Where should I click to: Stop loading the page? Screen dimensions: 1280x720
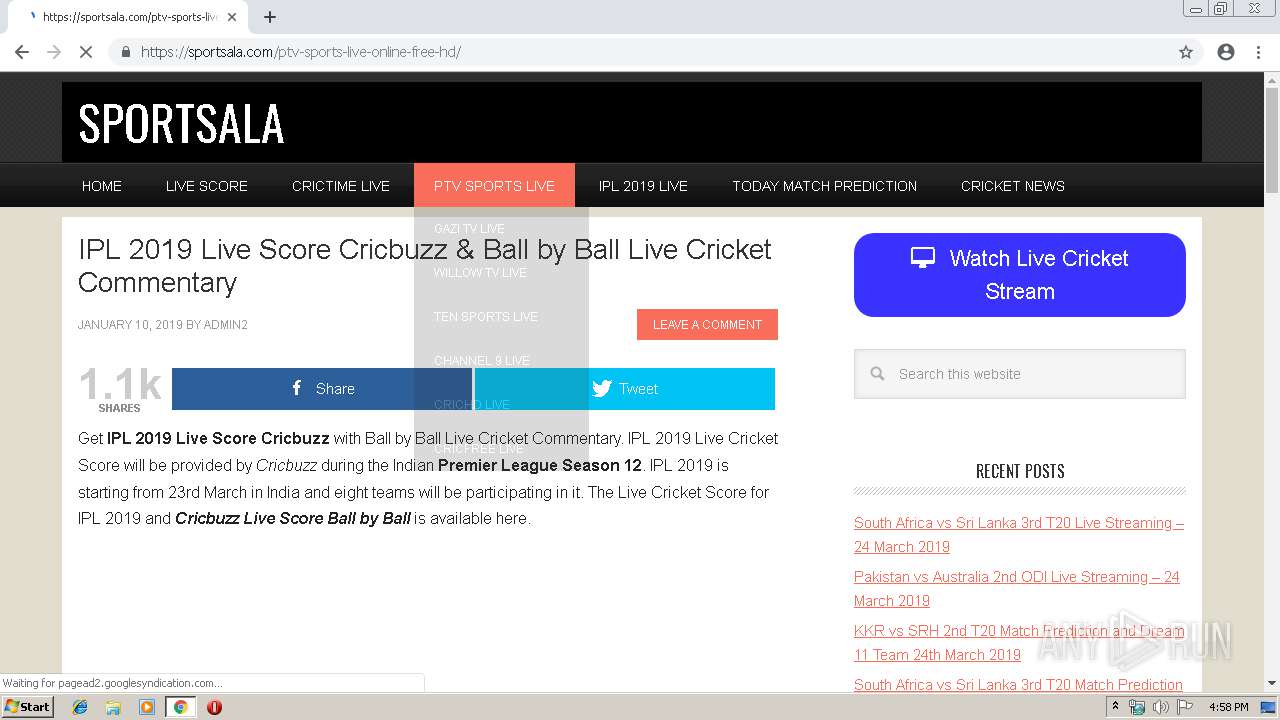coord(86,52)
